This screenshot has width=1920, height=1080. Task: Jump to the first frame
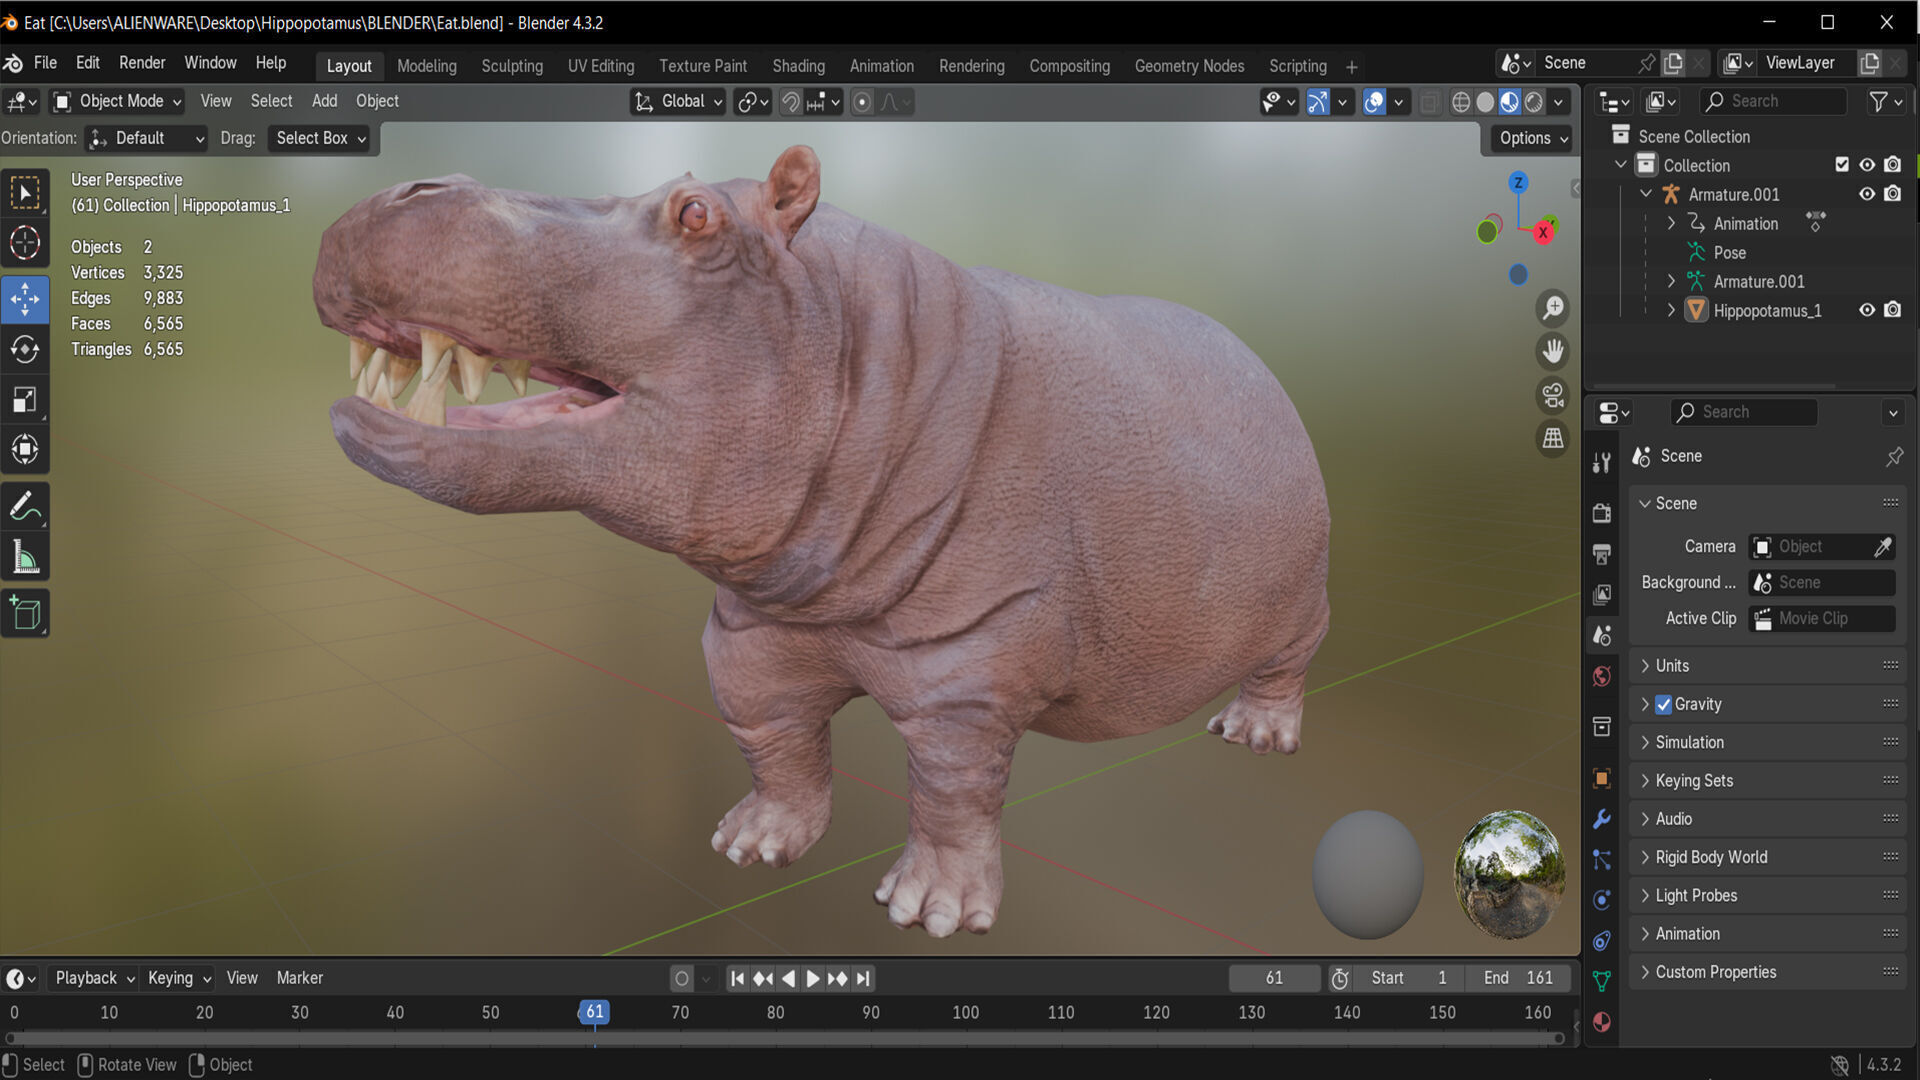tap(737, 979)
